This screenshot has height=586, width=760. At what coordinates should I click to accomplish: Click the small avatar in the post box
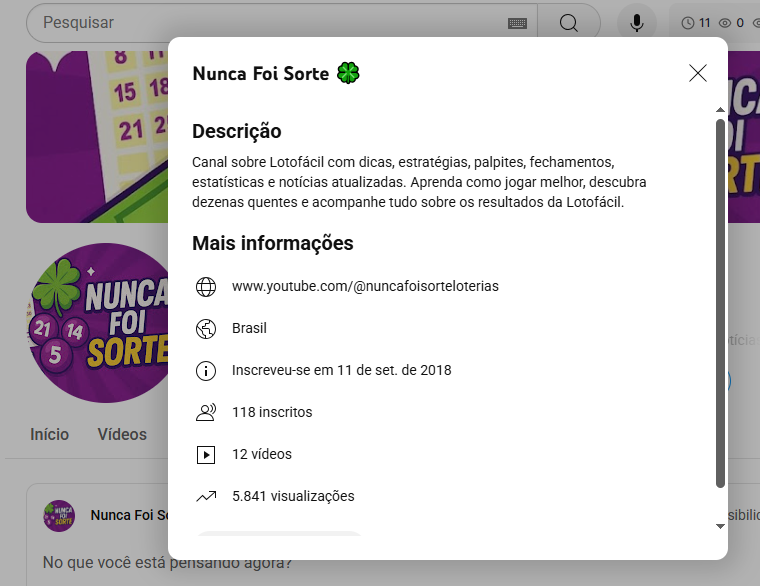[59, 516]
